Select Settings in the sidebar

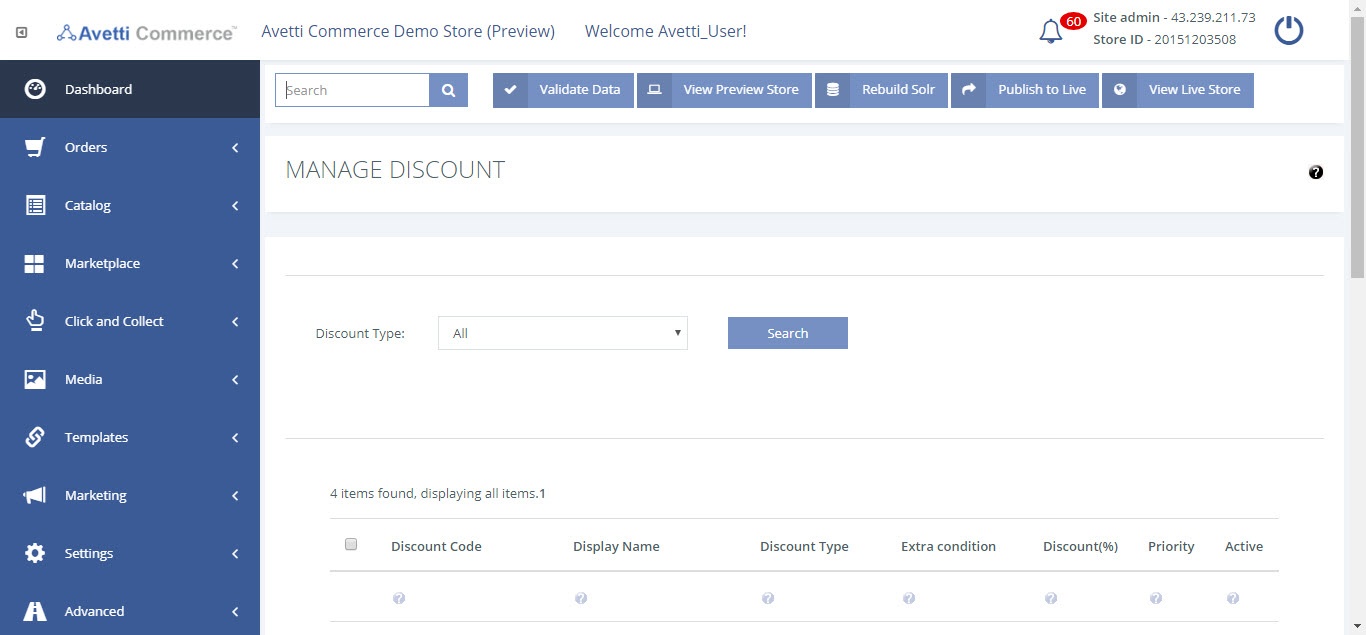[130, 553]
